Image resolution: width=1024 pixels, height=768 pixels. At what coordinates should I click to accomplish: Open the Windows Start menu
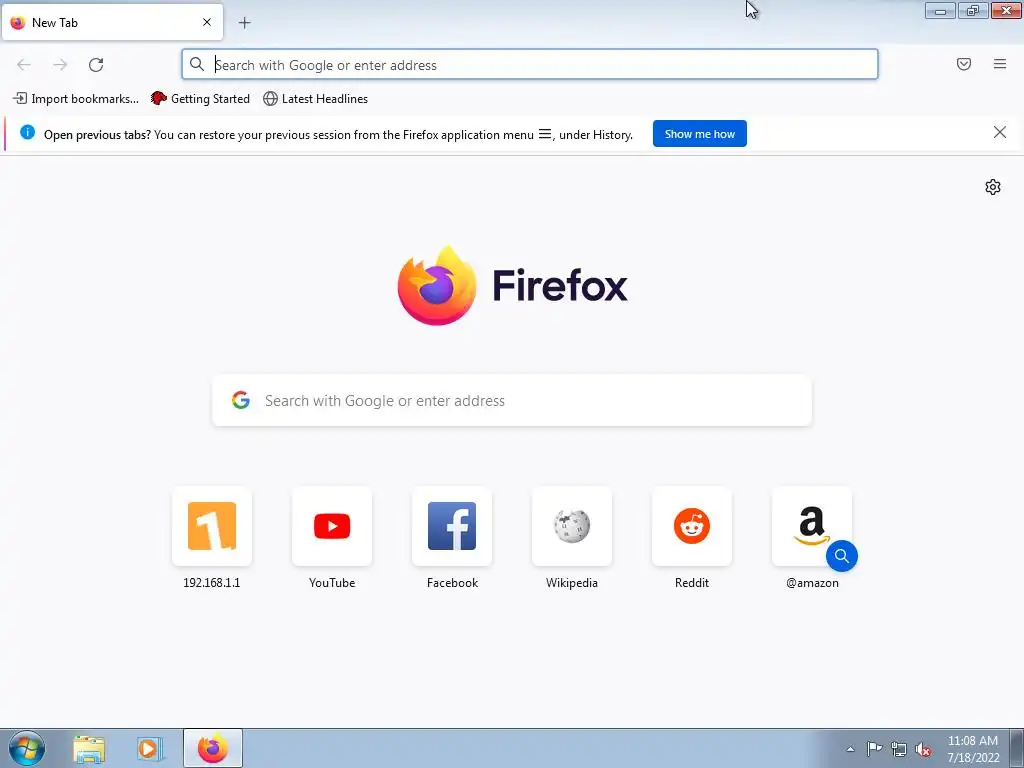(27, 748)
